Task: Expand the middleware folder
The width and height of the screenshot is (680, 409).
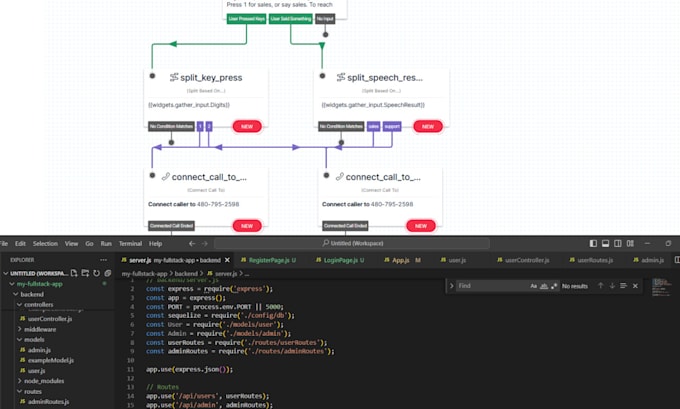Action: [19, 329]
